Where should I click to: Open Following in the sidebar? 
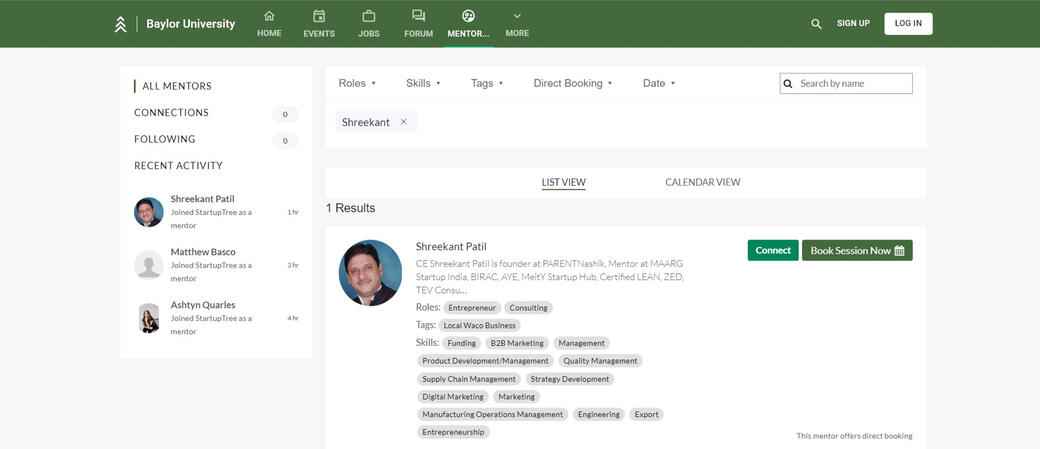click(164, 139)
